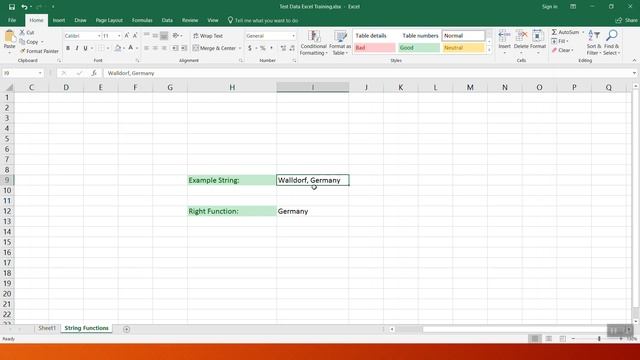Switch to the Review tab

click(x=190, y=20)
